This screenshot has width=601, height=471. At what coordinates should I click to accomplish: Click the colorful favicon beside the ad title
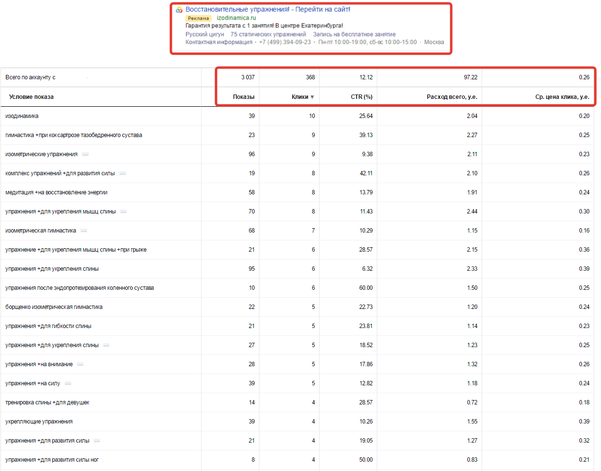point(179,10)
